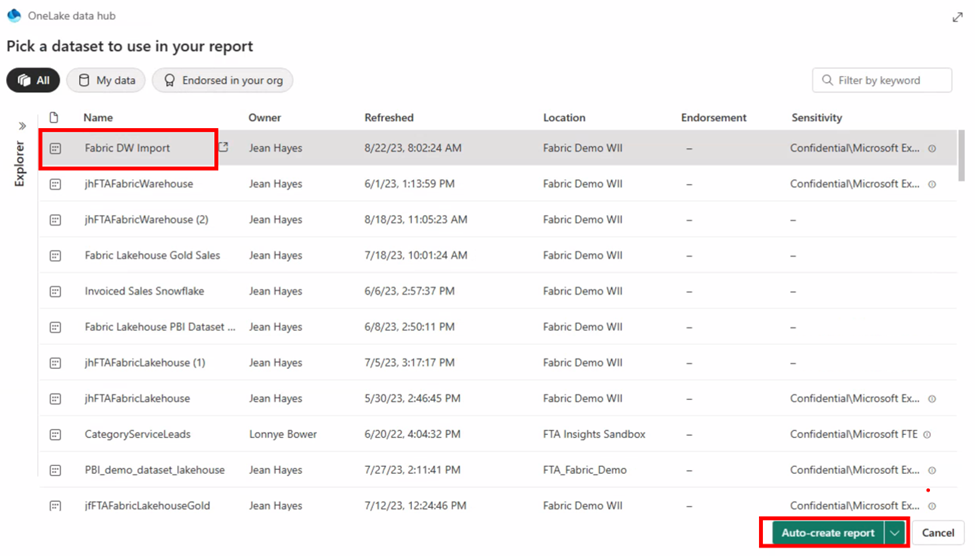This screenshot has width=975, height=556.
Task: Select the Invoiced Sales Snowflake dataset
Action: click(x=144, y=291)
